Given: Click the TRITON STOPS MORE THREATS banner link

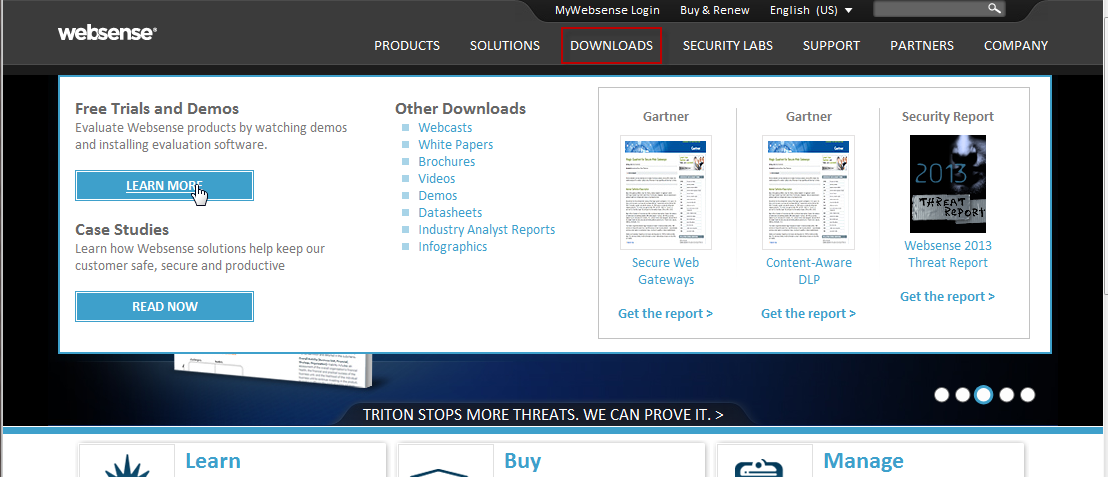Looking at the screenshot, I should (543, 414).
